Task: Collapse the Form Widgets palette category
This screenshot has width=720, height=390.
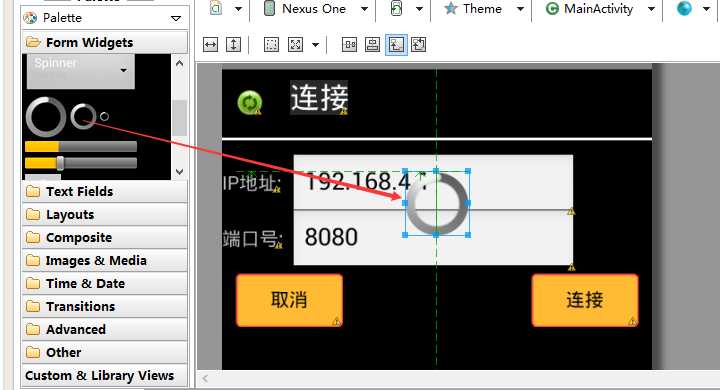Action: pyautogui.click(x=105, y=42)
